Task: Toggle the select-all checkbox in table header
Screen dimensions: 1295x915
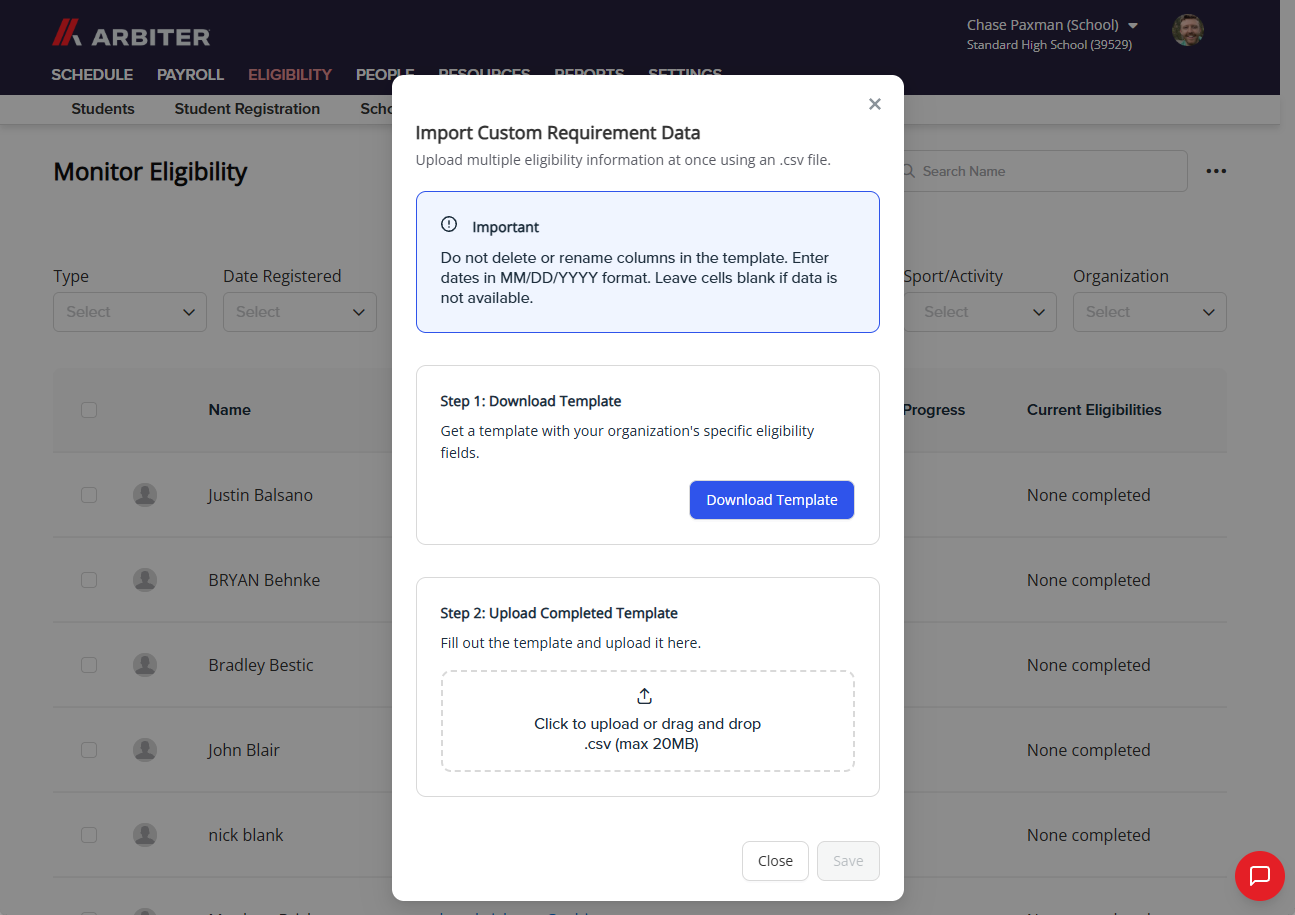Action: point(89,410)
